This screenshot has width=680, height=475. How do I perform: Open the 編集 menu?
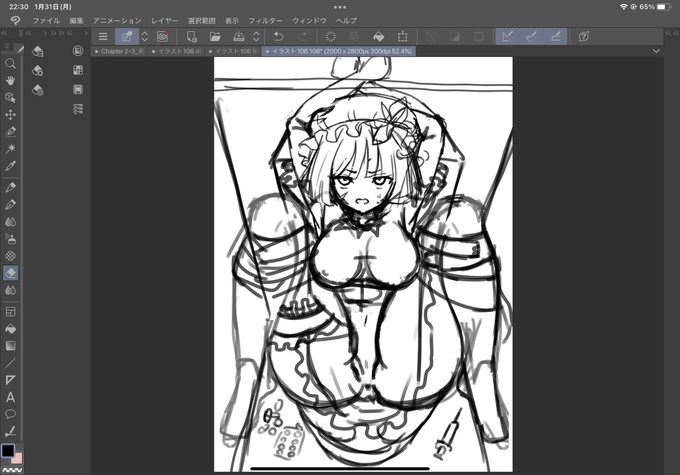[76, 20]
